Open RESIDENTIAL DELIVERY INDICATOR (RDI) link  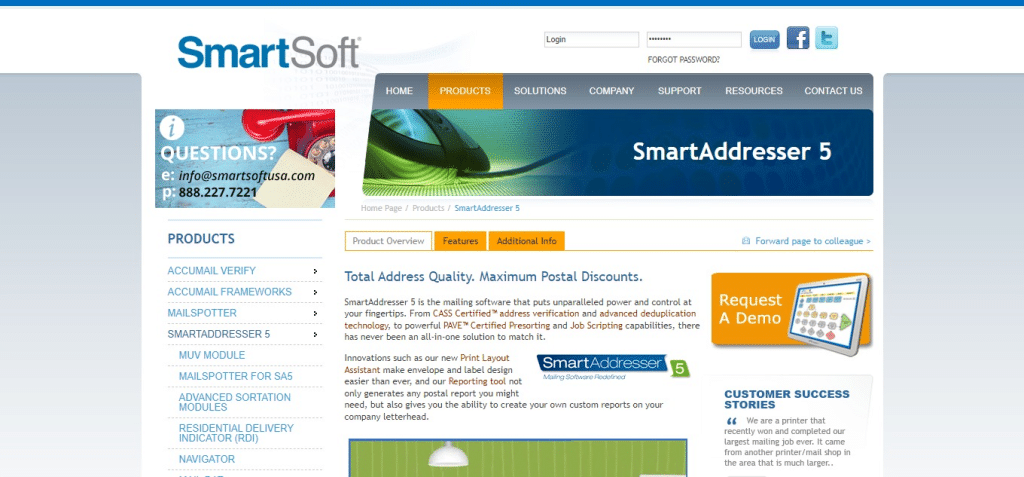[236, 433]
